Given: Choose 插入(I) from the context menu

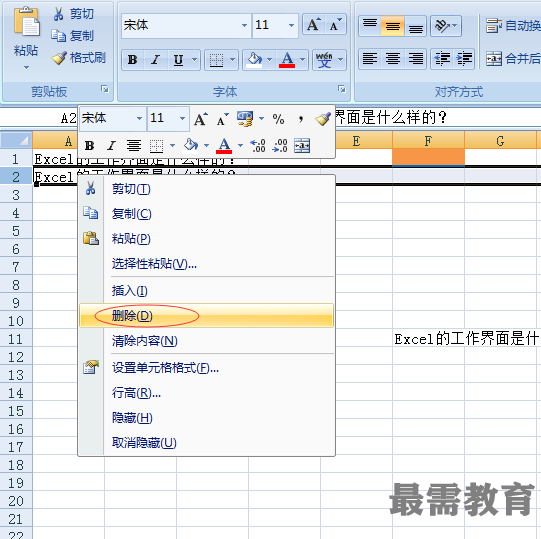Looking at the screenshot, I should click(x=206, y=291).
